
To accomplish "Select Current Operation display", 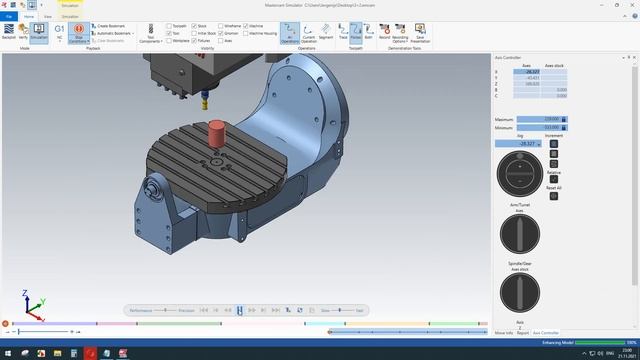I will point(309,33).
